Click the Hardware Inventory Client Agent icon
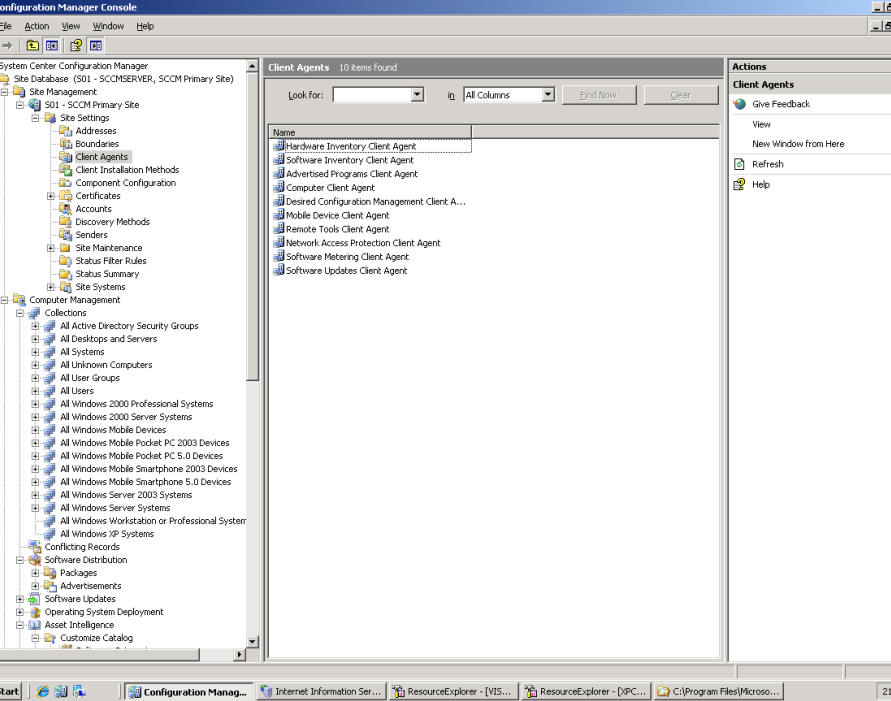The width and height of the screenshot is (891, 701). pyautogui.click(x=279, y=146)
